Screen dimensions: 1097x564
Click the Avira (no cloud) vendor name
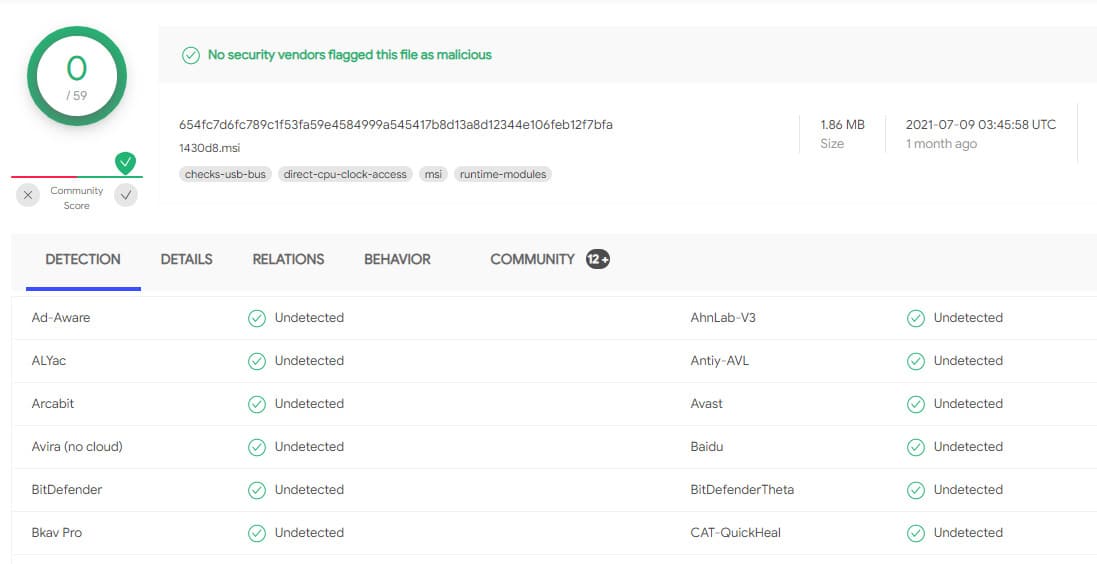pos(77,446)
